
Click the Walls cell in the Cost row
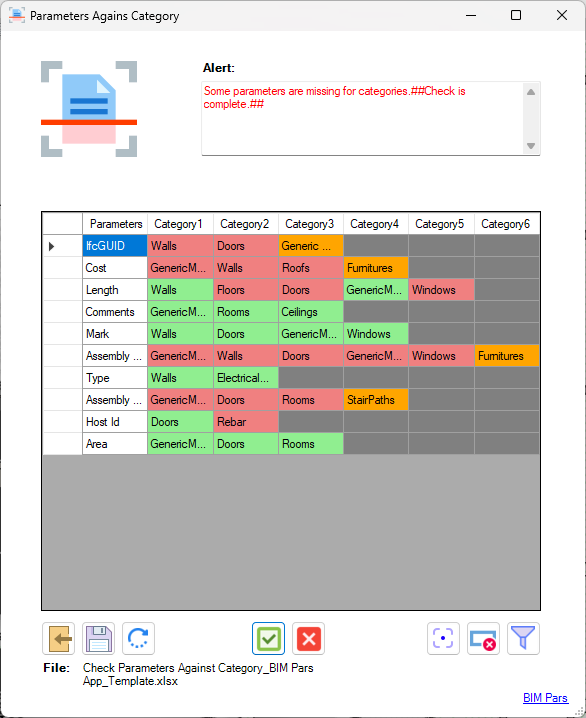point(246,268)
